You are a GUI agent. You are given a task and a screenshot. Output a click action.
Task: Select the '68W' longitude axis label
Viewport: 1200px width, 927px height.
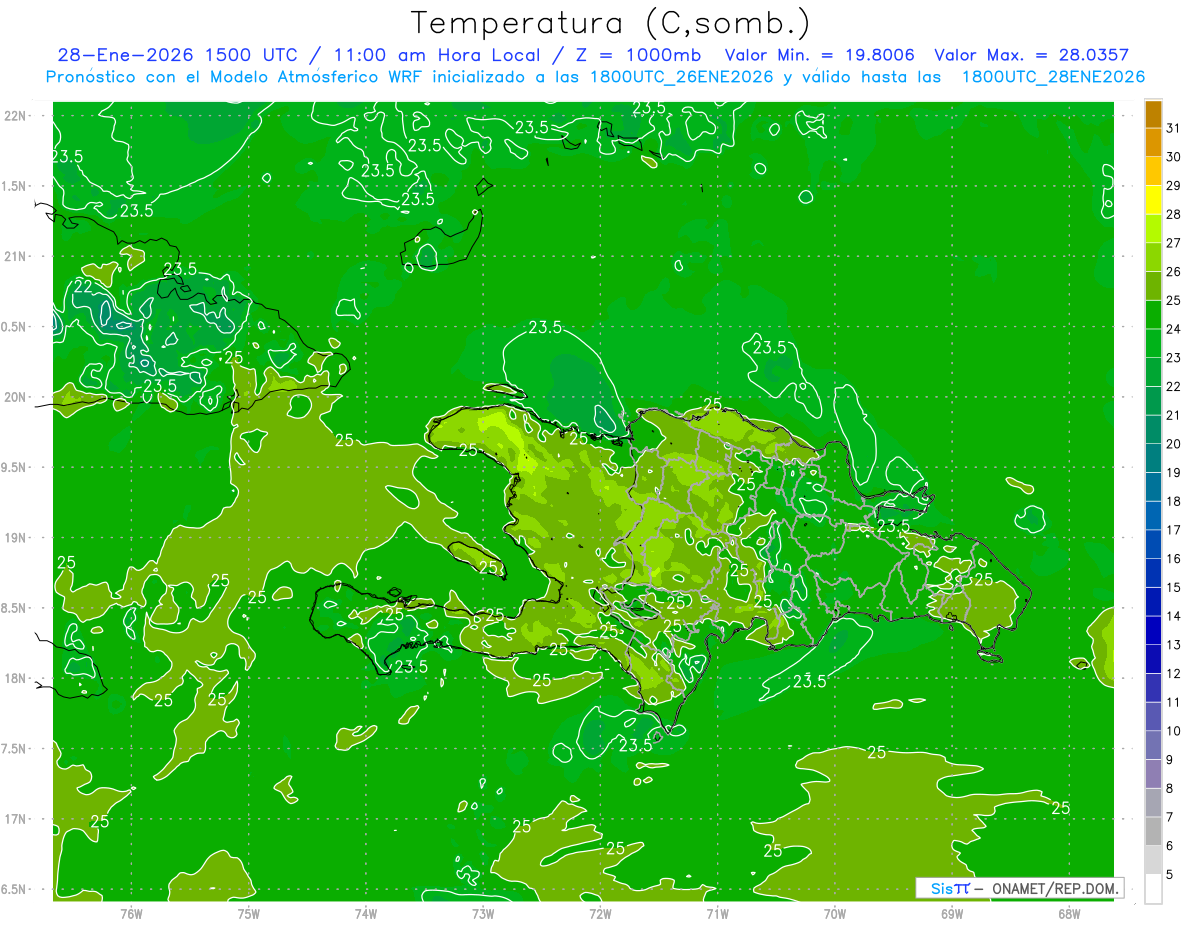[1069, 914]
